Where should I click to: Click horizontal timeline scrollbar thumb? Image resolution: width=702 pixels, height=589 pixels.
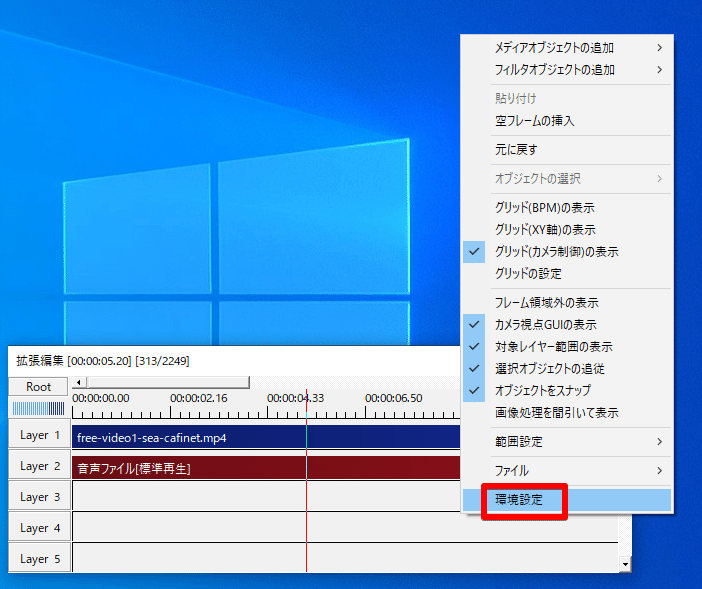pyautogui.click(x=168, y=382)
